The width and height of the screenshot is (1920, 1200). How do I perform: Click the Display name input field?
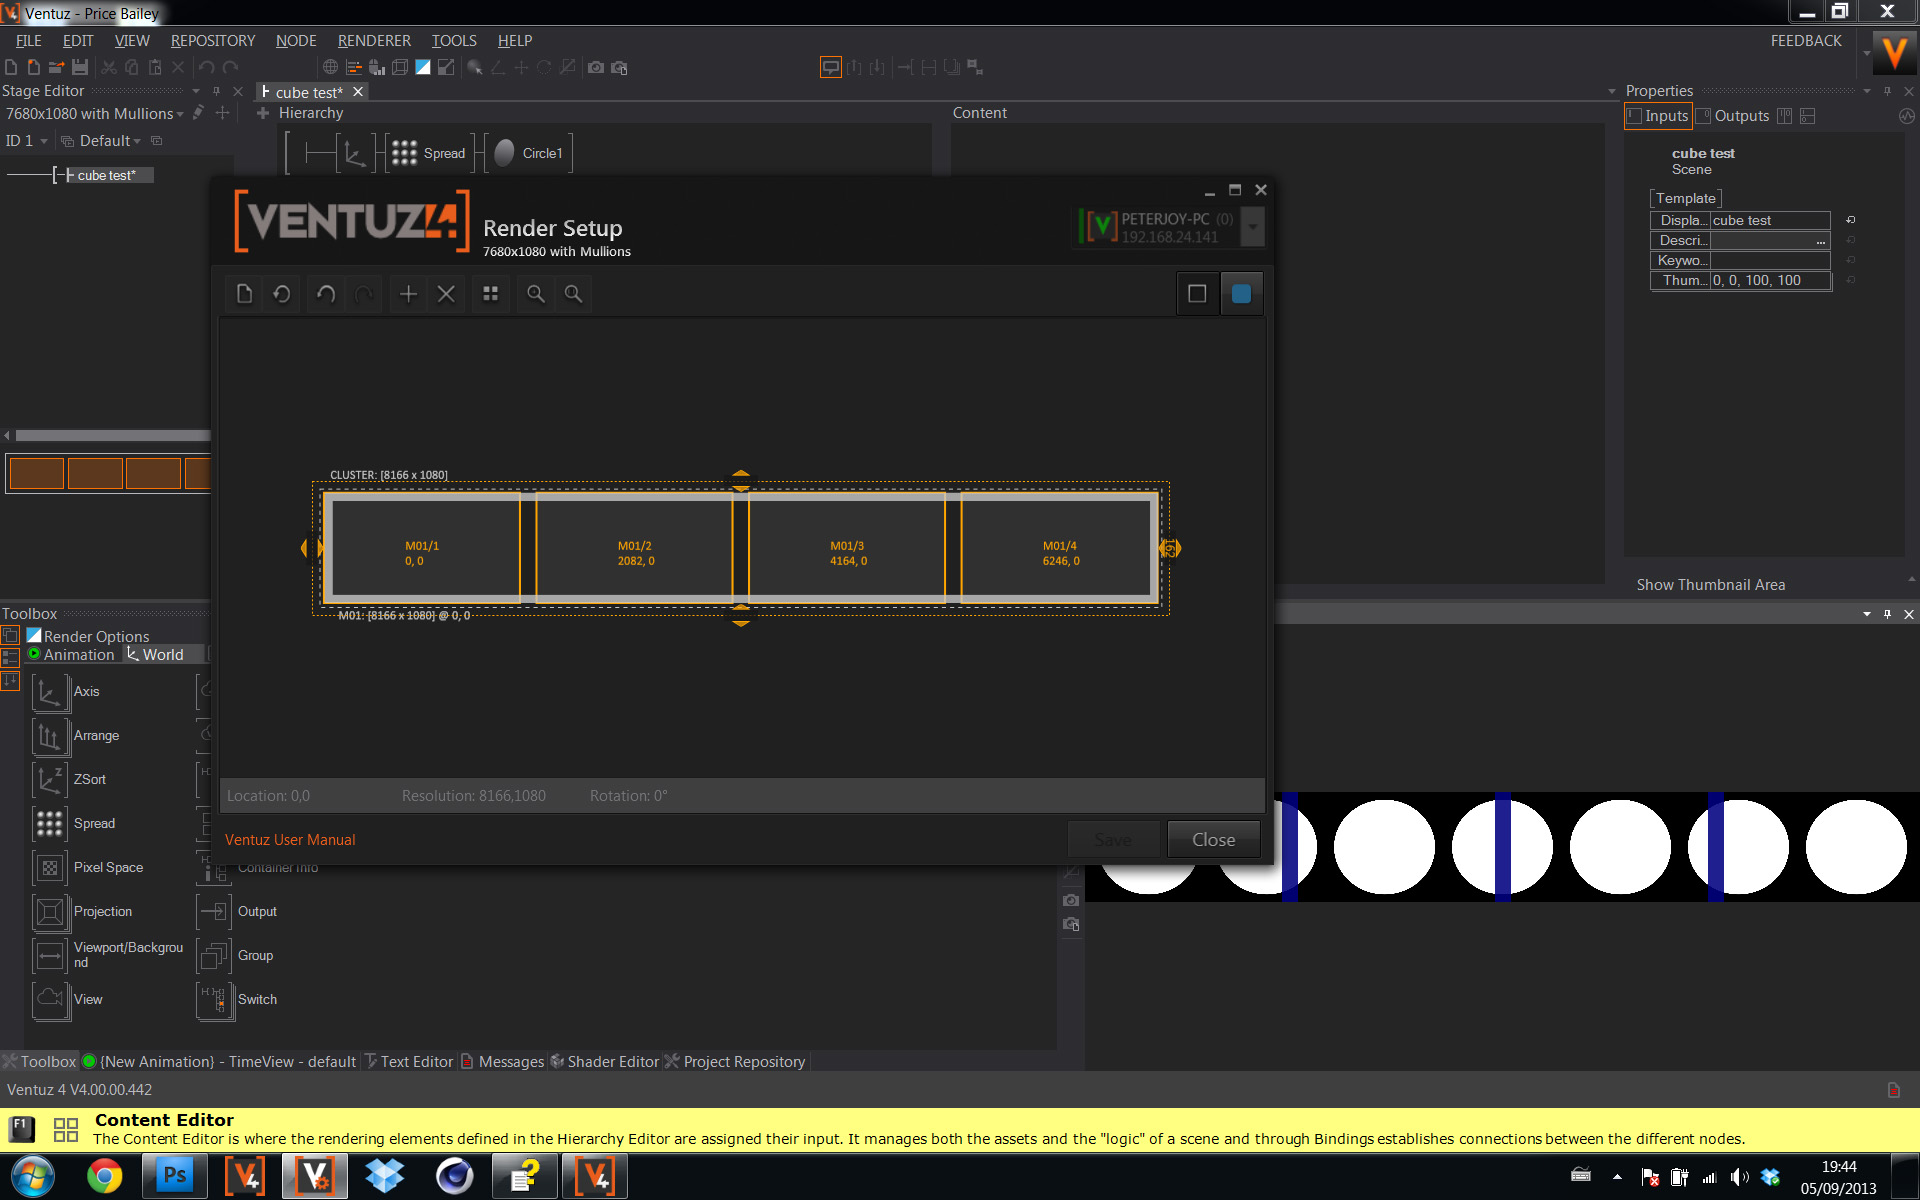coord(1770,220)
